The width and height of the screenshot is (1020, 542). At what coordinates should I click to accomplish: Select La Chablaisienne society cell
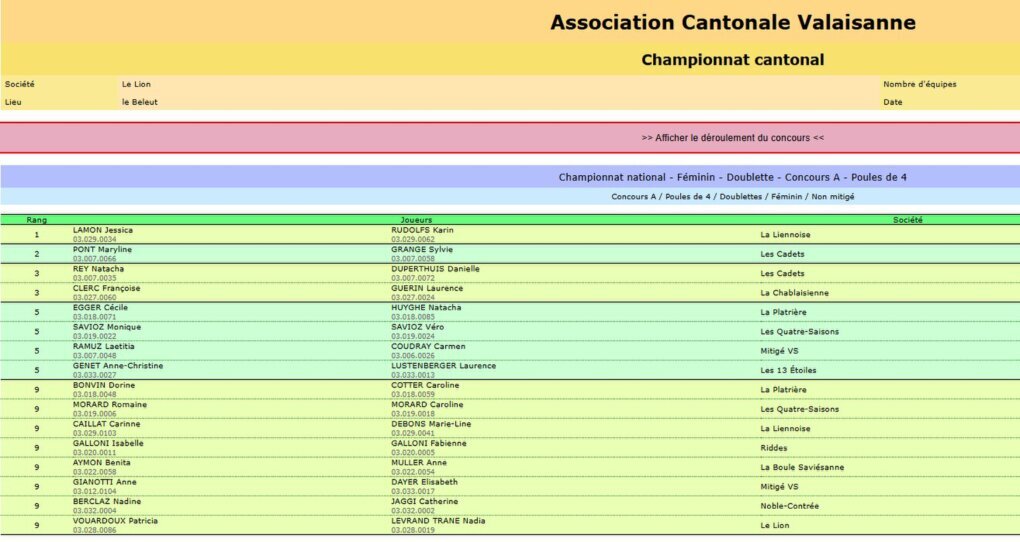794,293
